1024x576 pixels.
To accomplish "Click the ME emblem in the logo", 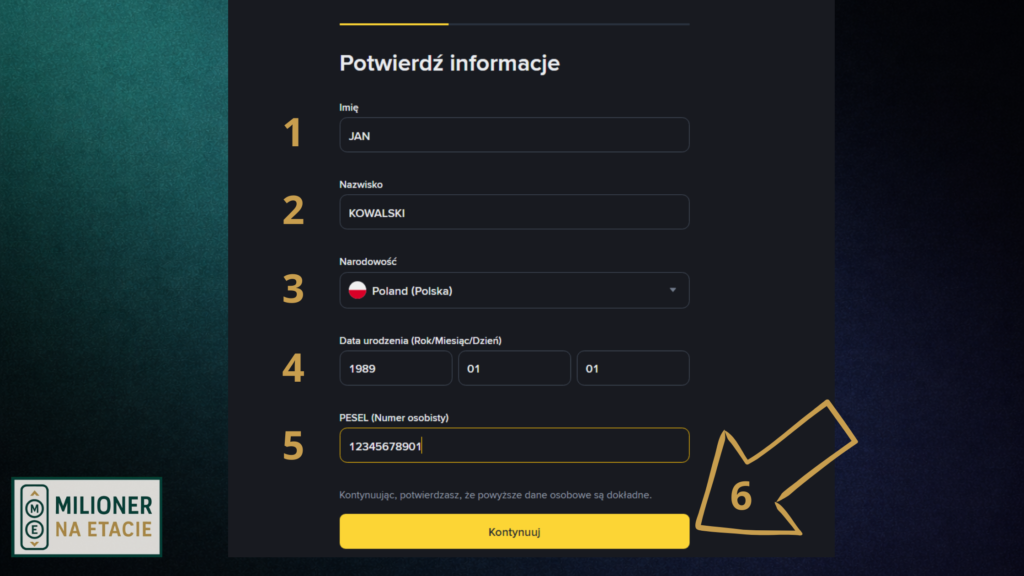I will click(x=35, y=517).
